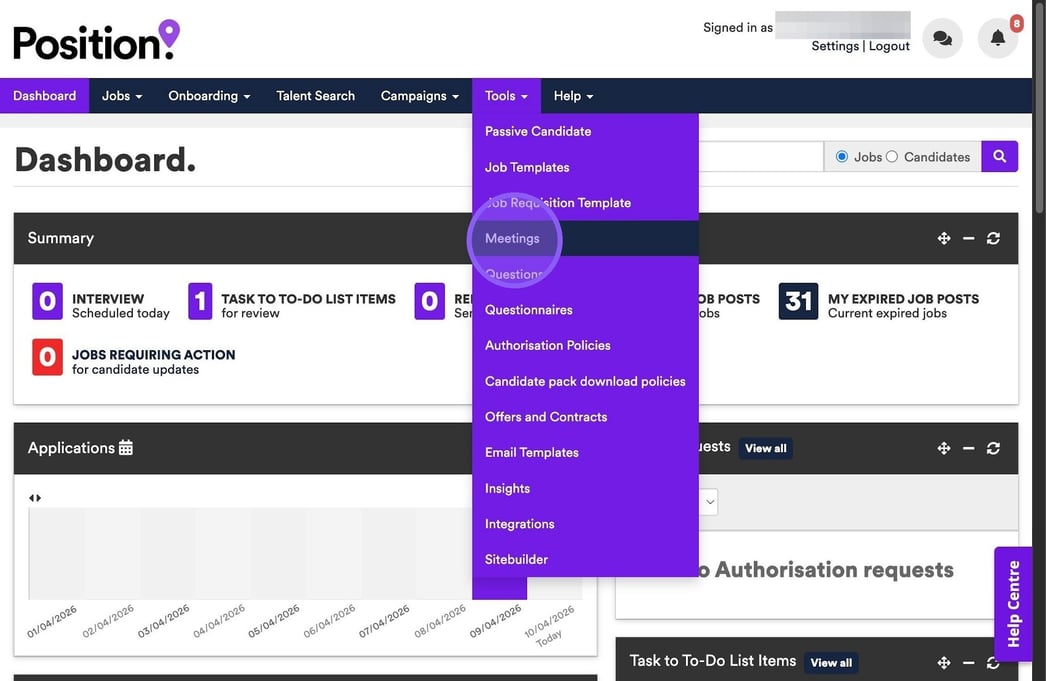Click View all for To-Do List Items
This screenshot has height=681, width=1046.
(x=831, y=662)
